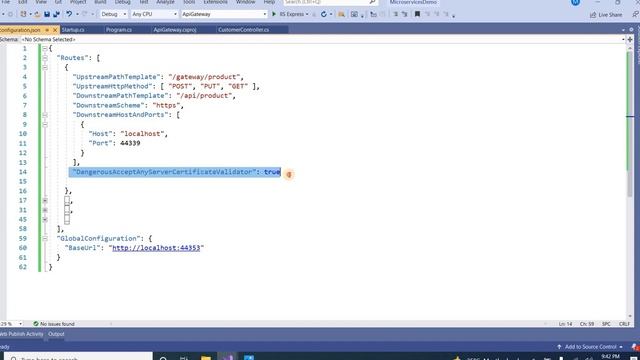Click "UpstreamPathTemplate" key on line 4
640x360 pixels.
[x=117, y=77]
